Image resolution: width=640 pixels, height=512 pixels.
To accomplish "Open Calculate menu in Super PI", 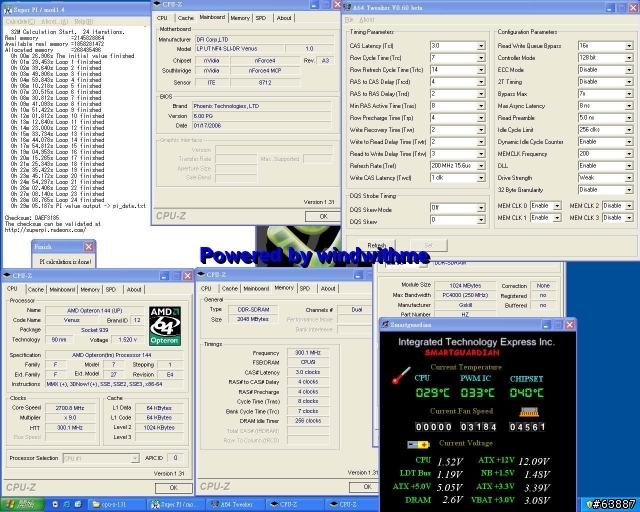I will pos(20,21).
